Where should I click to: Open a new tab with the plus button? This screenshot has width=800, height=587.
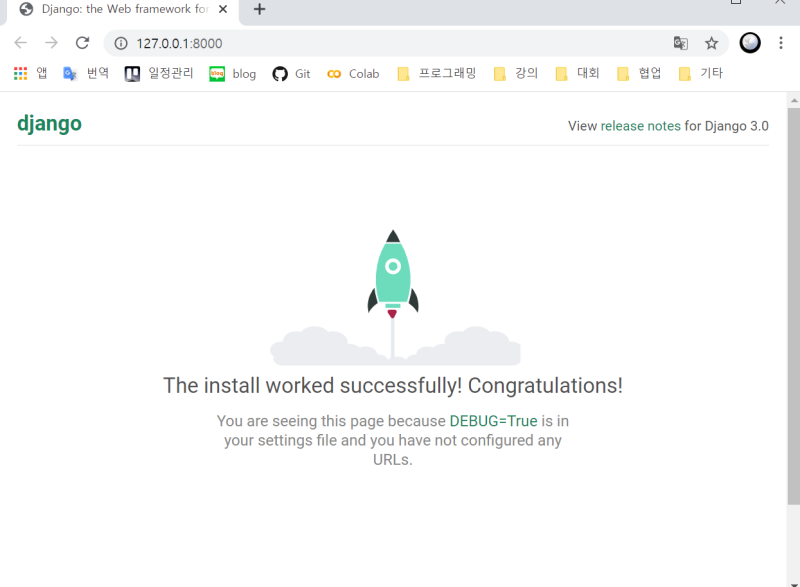[x=258, y=11]
